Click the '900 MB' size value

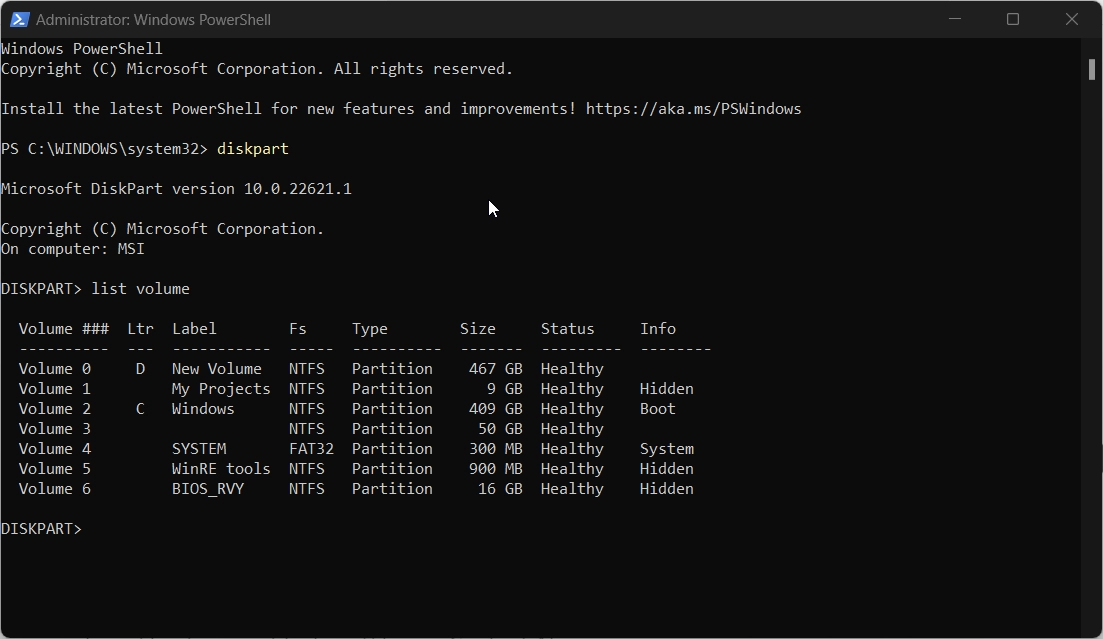(x=496, y=469)
